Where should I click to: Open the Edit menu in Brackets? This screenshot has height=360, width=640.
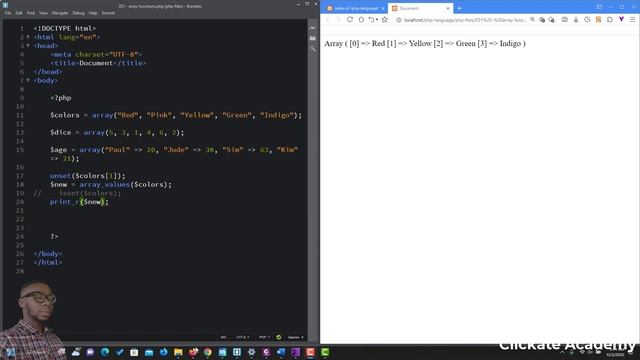tap(19, 13)
